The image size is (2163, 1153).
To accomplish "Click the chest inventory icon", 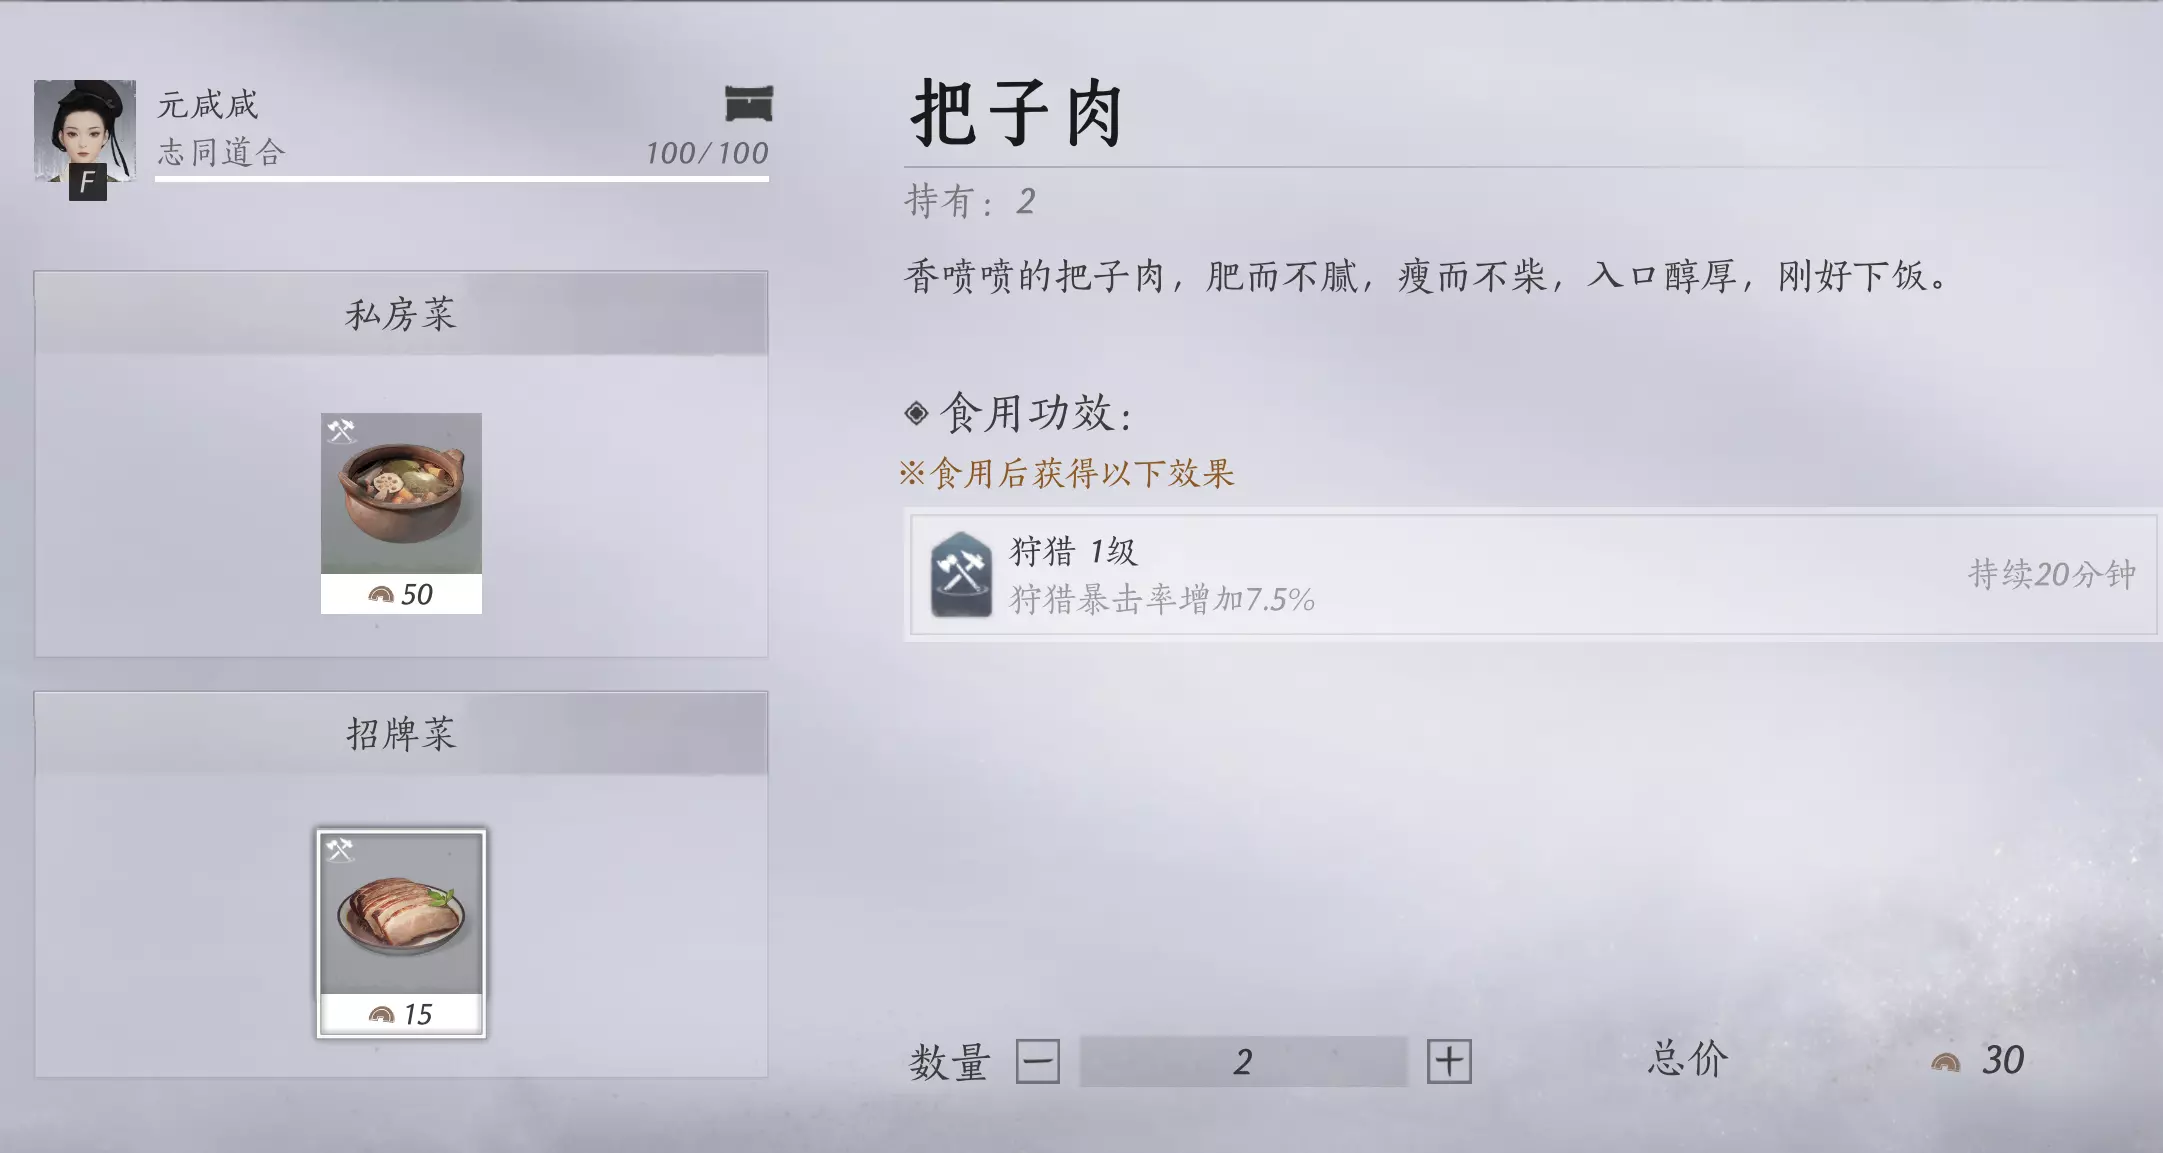I will coord(748,103).
